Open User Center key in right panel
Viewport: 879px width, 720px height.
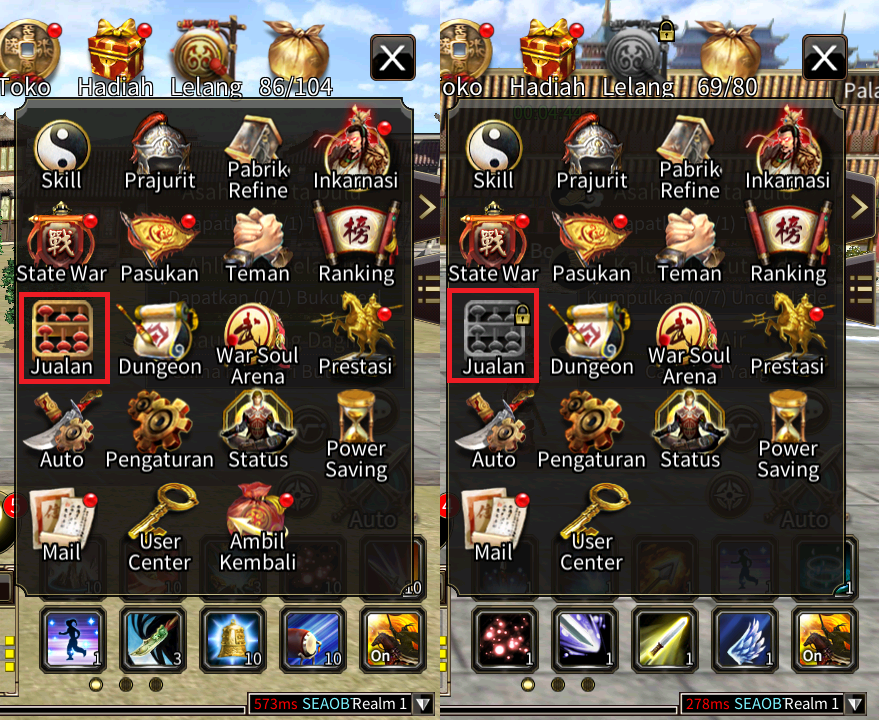[x=592, y=528]
